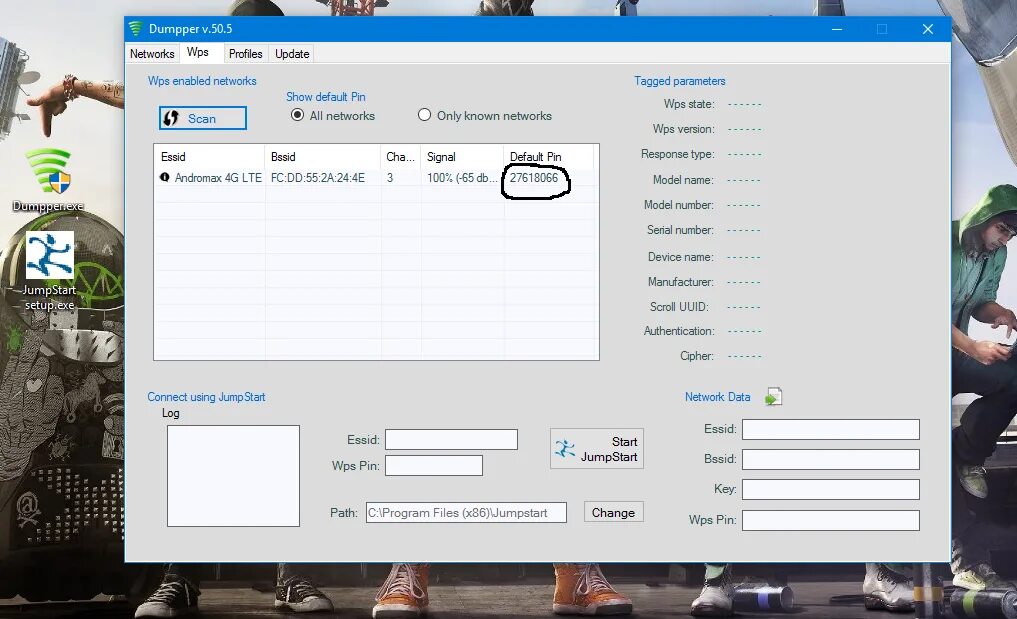Open Dumpper.exe desktop icon
Image resolution: width=1017 pixels, height=619 pixels.
pos(49,180)
